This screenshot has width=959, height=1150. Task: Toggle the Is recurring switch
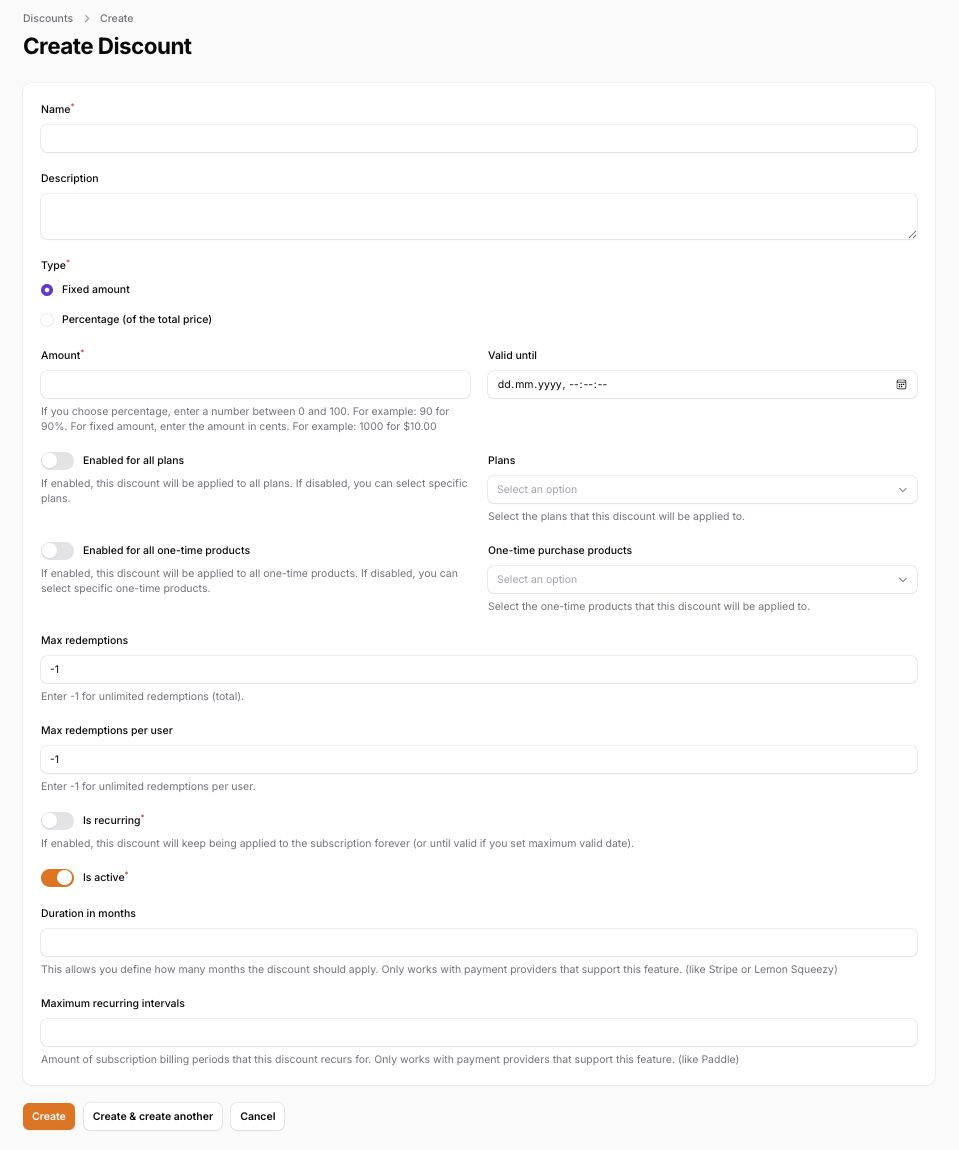[x=57, y=821]
